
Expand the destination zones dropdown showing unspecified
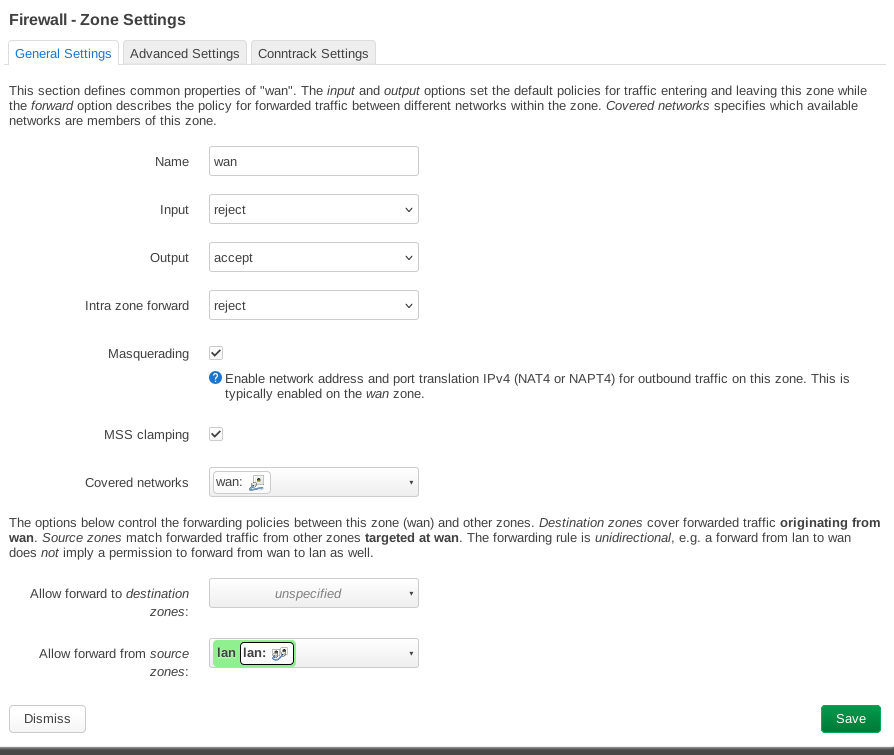(x=314, y=593)
